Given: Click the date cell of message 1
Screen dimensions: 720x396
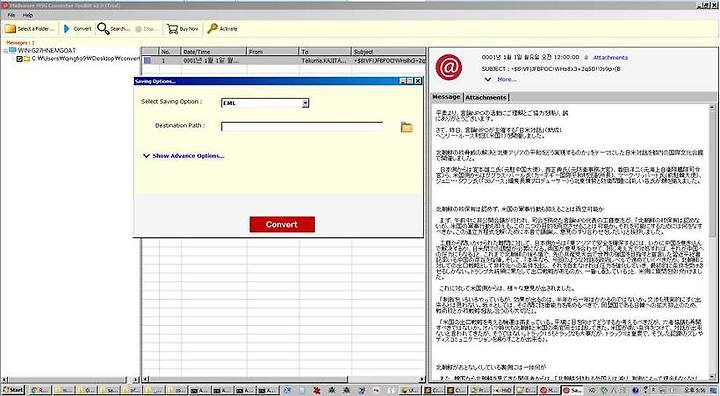Looking at the screenshot, I should [x=214, y=61].
